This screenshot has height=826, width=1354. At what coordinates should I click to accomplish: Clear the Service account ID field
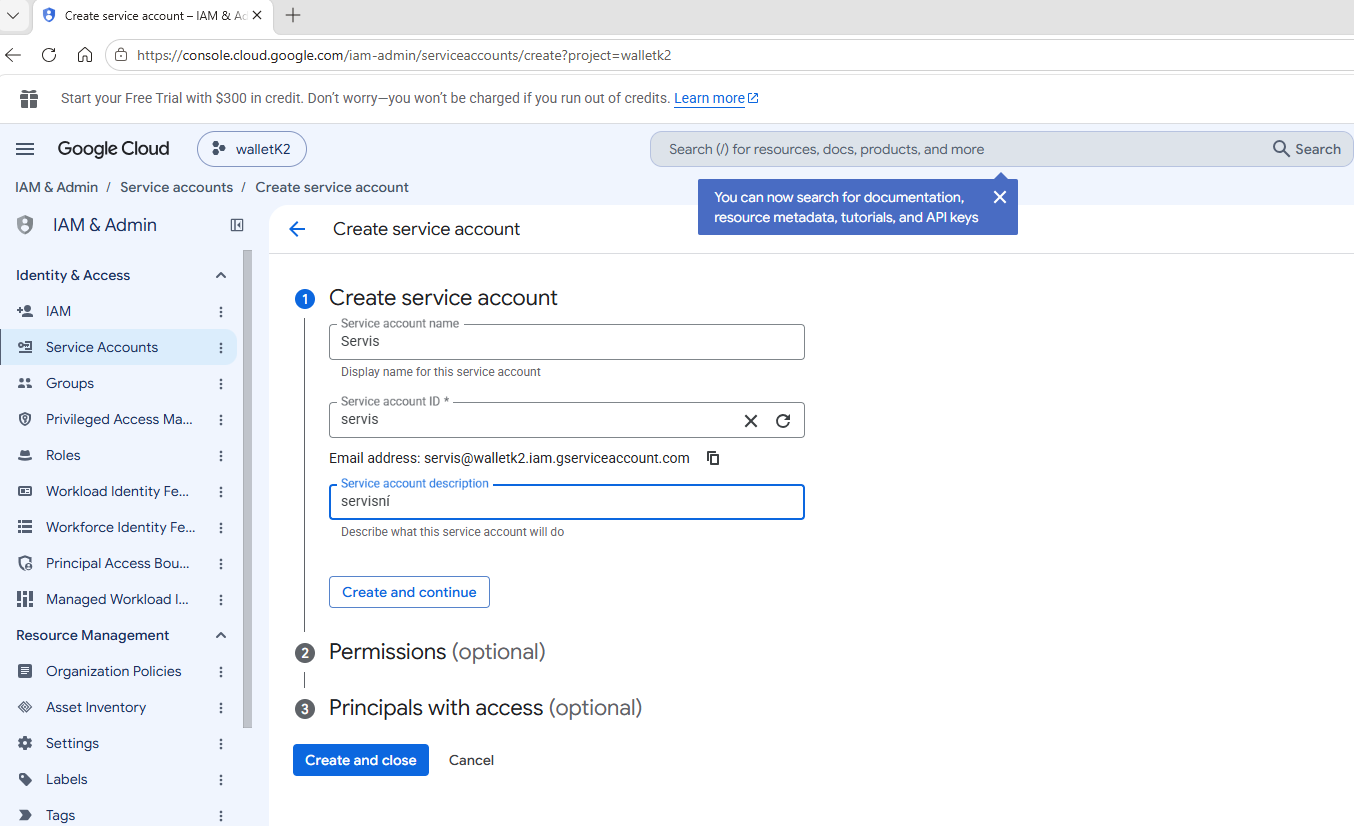click(x=751, y=421)
